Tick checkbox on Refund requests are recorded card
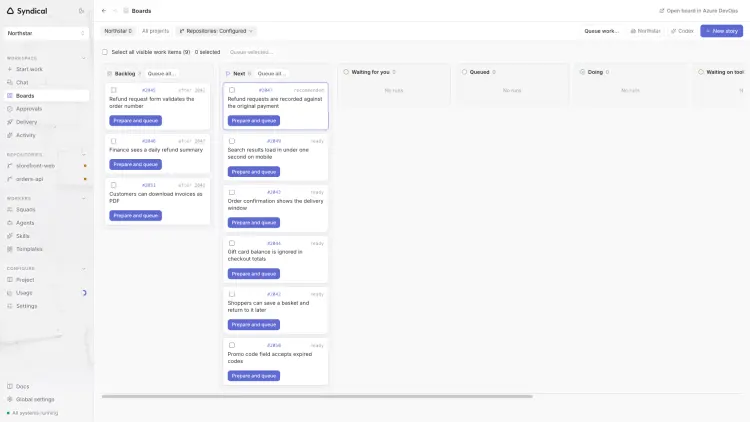750x422 pixels. [x=232, y=90]
